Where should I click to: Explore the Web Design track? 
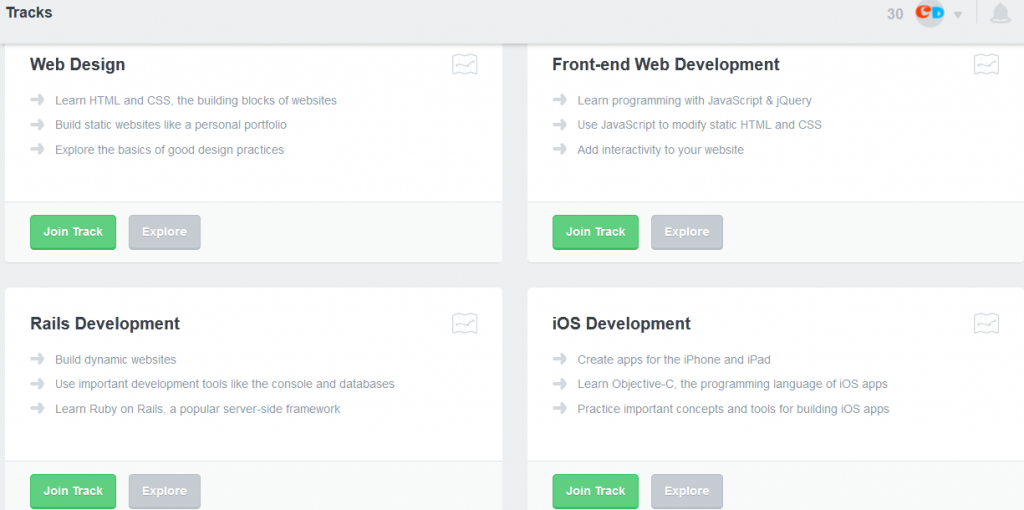pos(164,232)
